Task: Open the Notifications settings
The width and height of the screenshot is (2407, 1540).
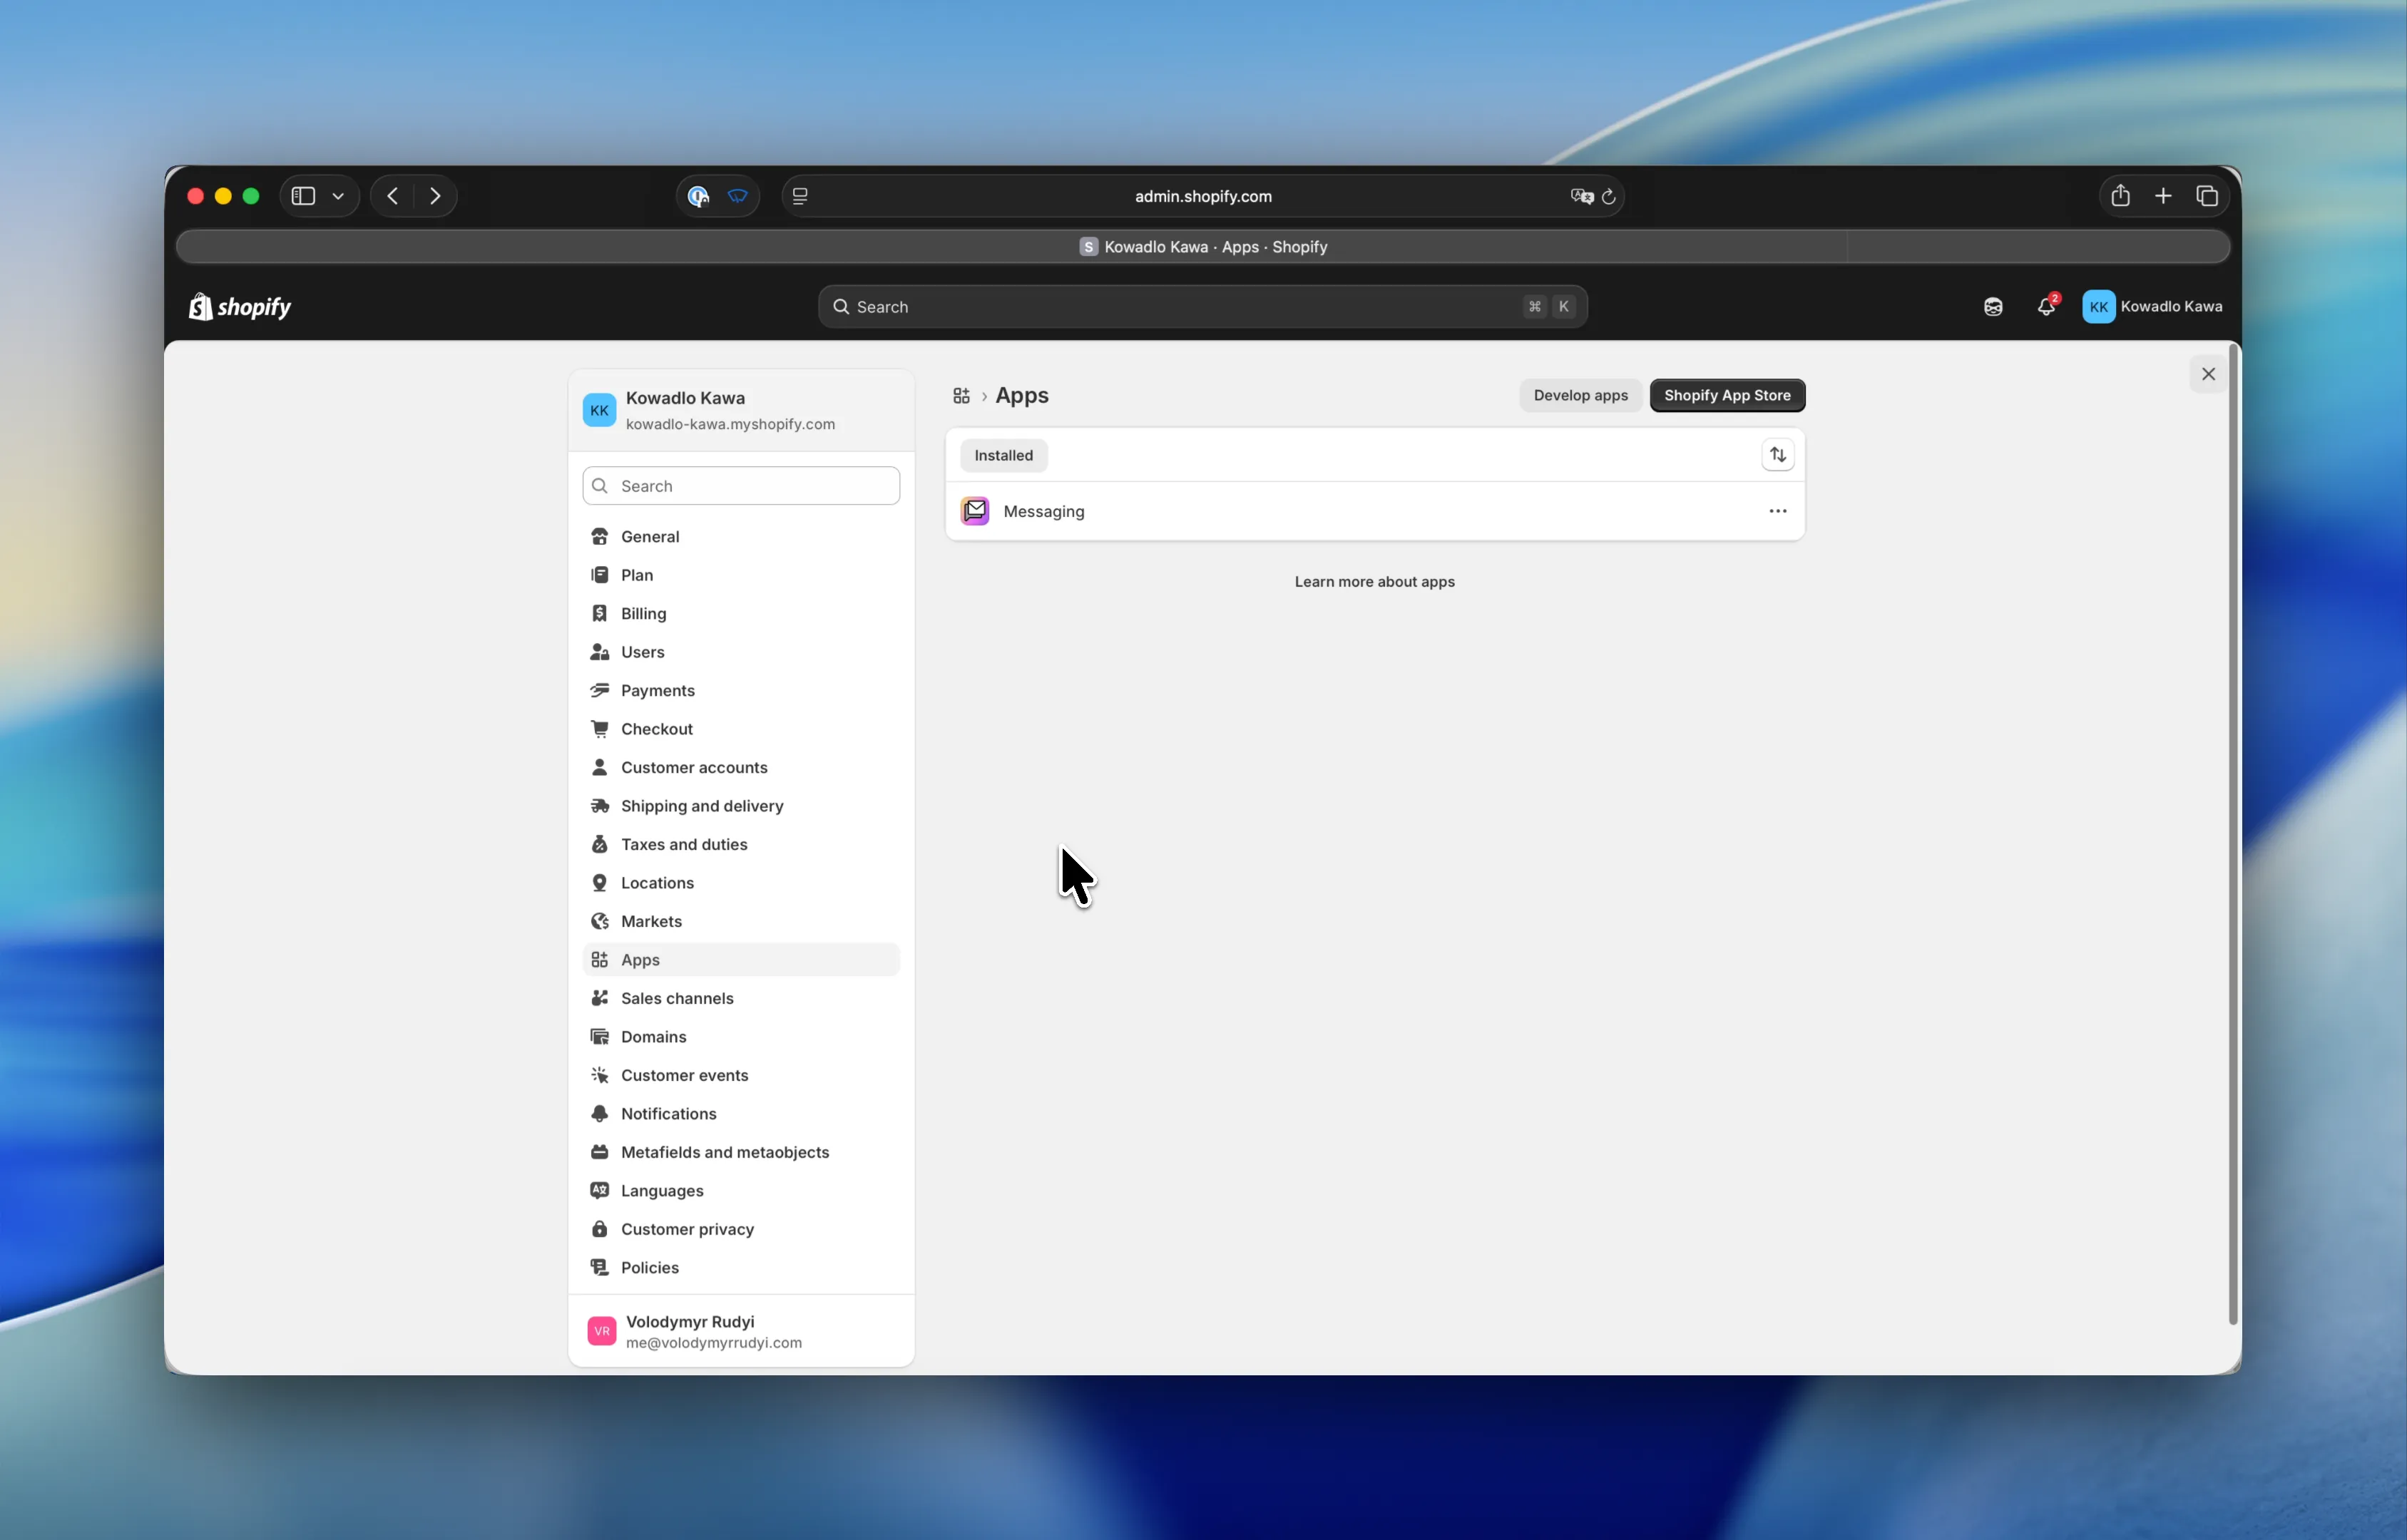Action: (x=668, y=1113)
